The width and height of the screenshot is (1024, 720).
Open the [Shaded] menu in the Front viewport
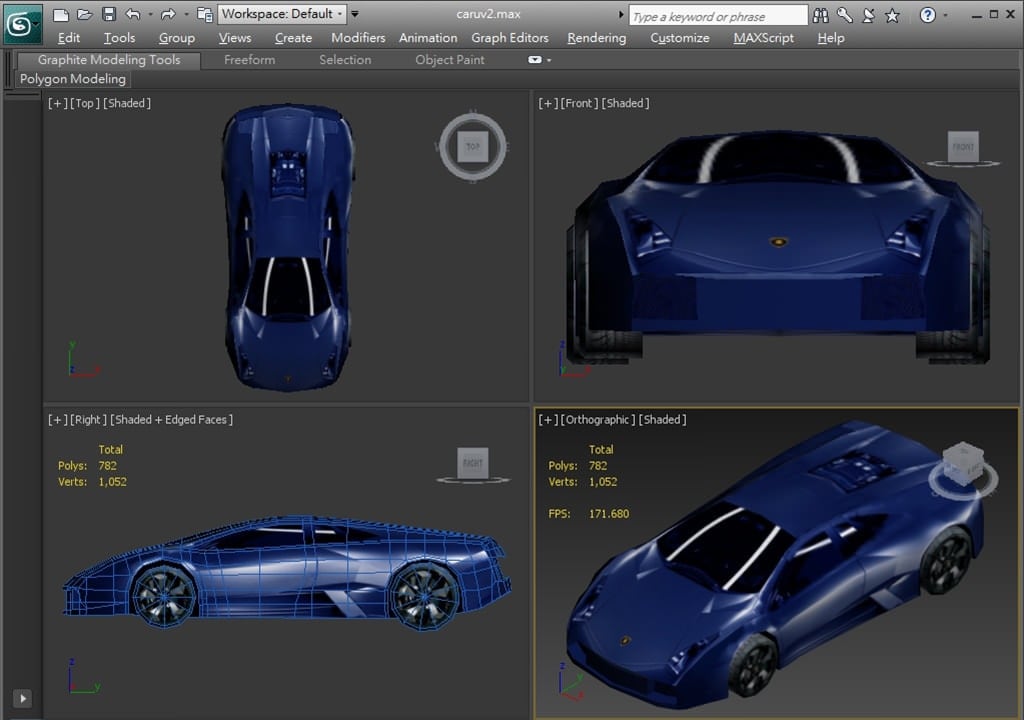pyautogui.click(x=625, y=103)
